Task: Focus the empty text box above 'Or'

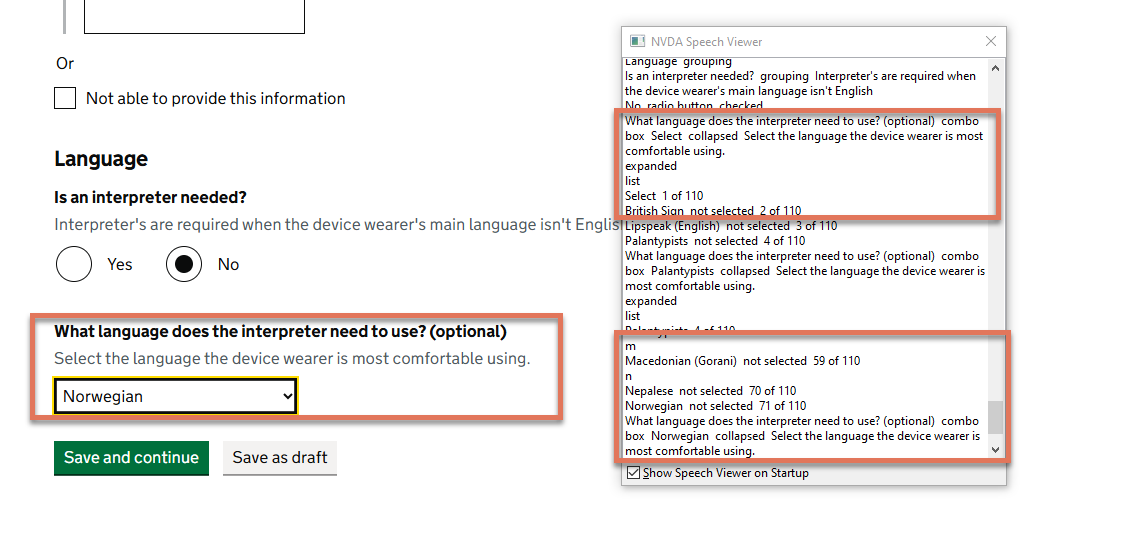Action: (194, 16)
